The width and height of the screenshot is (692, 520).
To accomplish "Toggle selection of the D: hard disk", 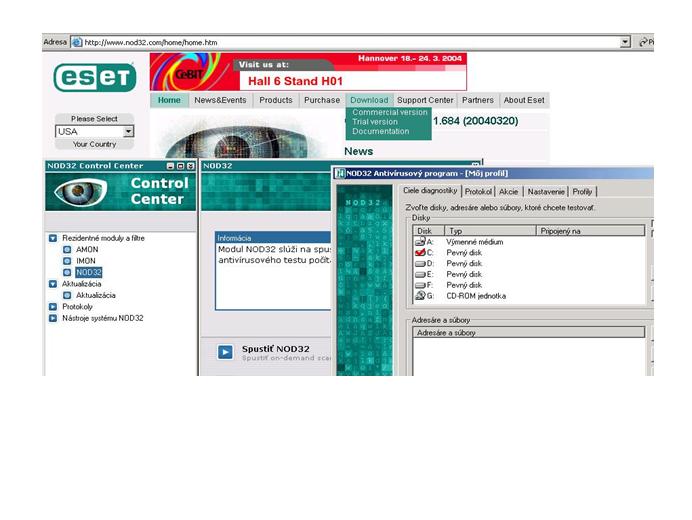I will coord(420,264).
